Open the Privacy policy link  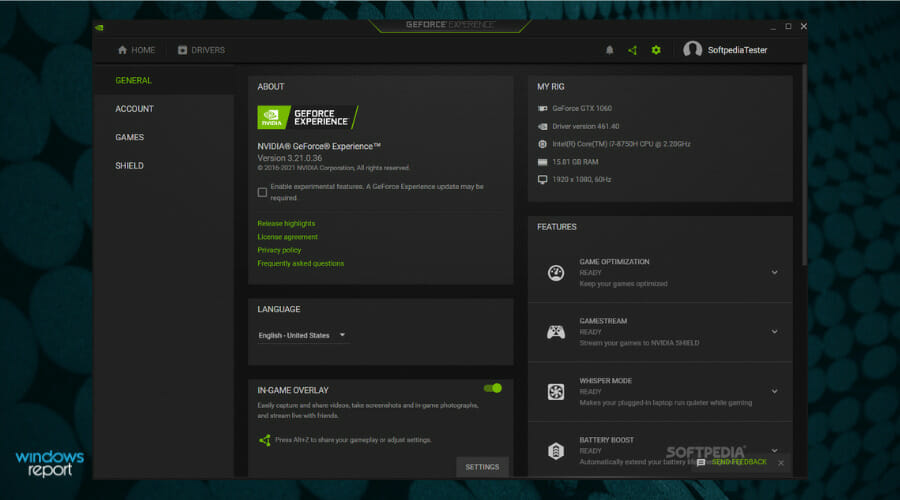pyautogui.click(x=279, y=250)
